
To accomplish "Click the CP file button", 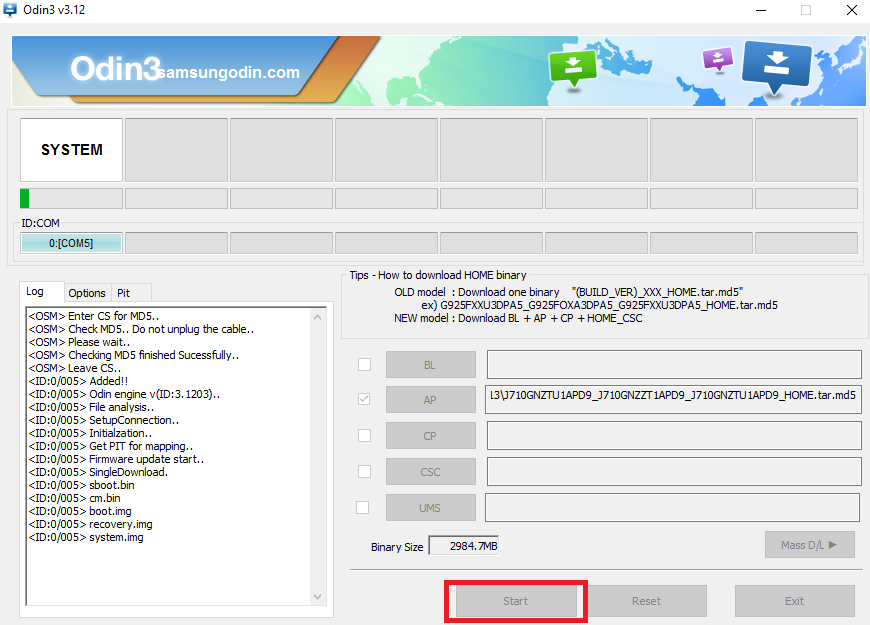I will [431, 436].
